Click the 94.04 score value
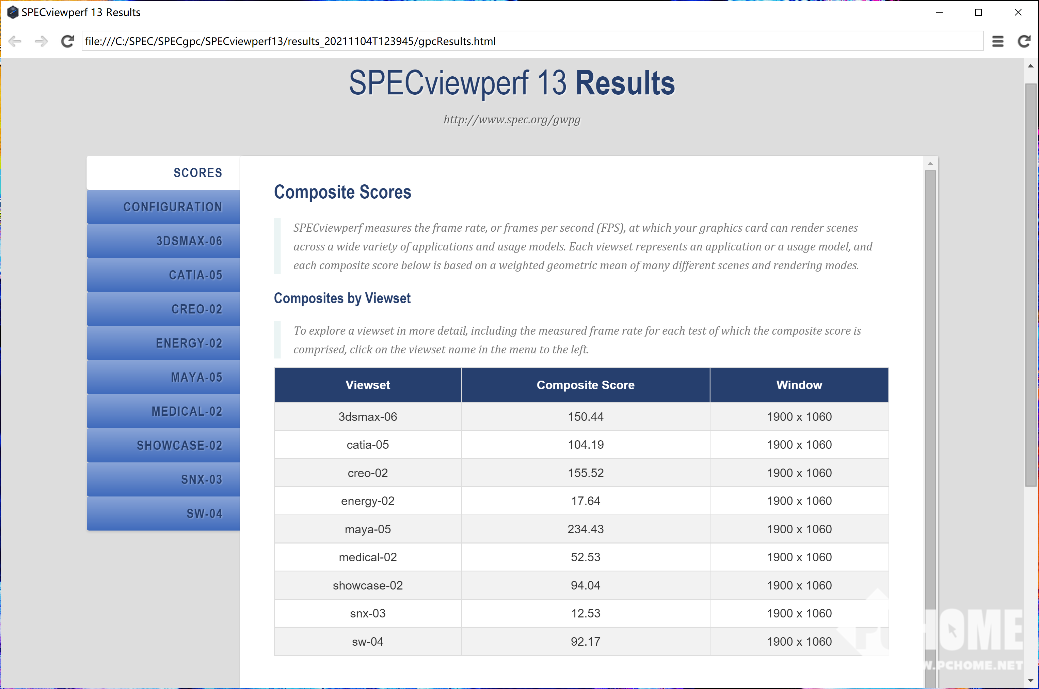This screenshot has width=1039, height=689. tap(586, 586)
